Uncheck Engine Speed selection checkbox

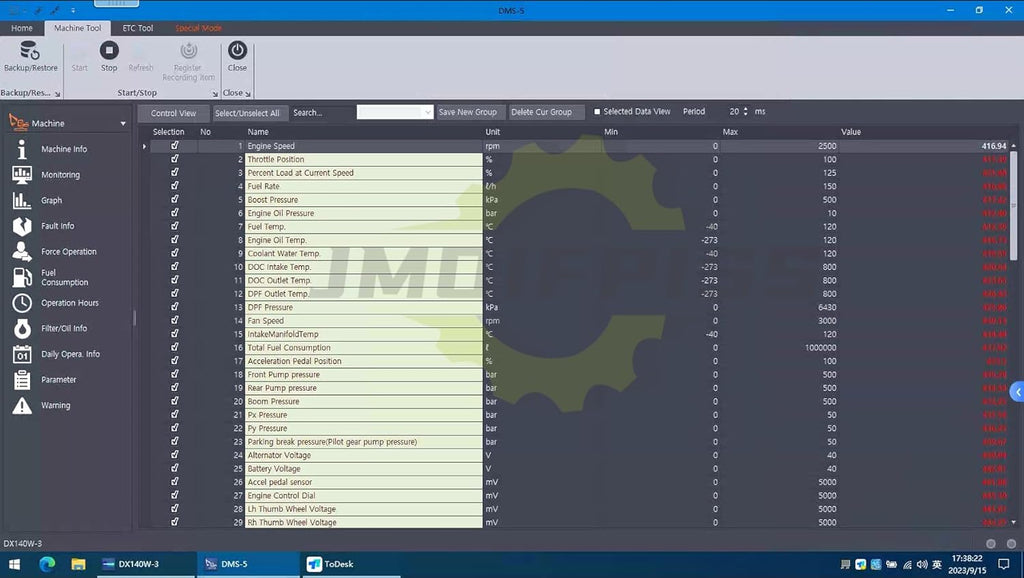coord(174,146)
